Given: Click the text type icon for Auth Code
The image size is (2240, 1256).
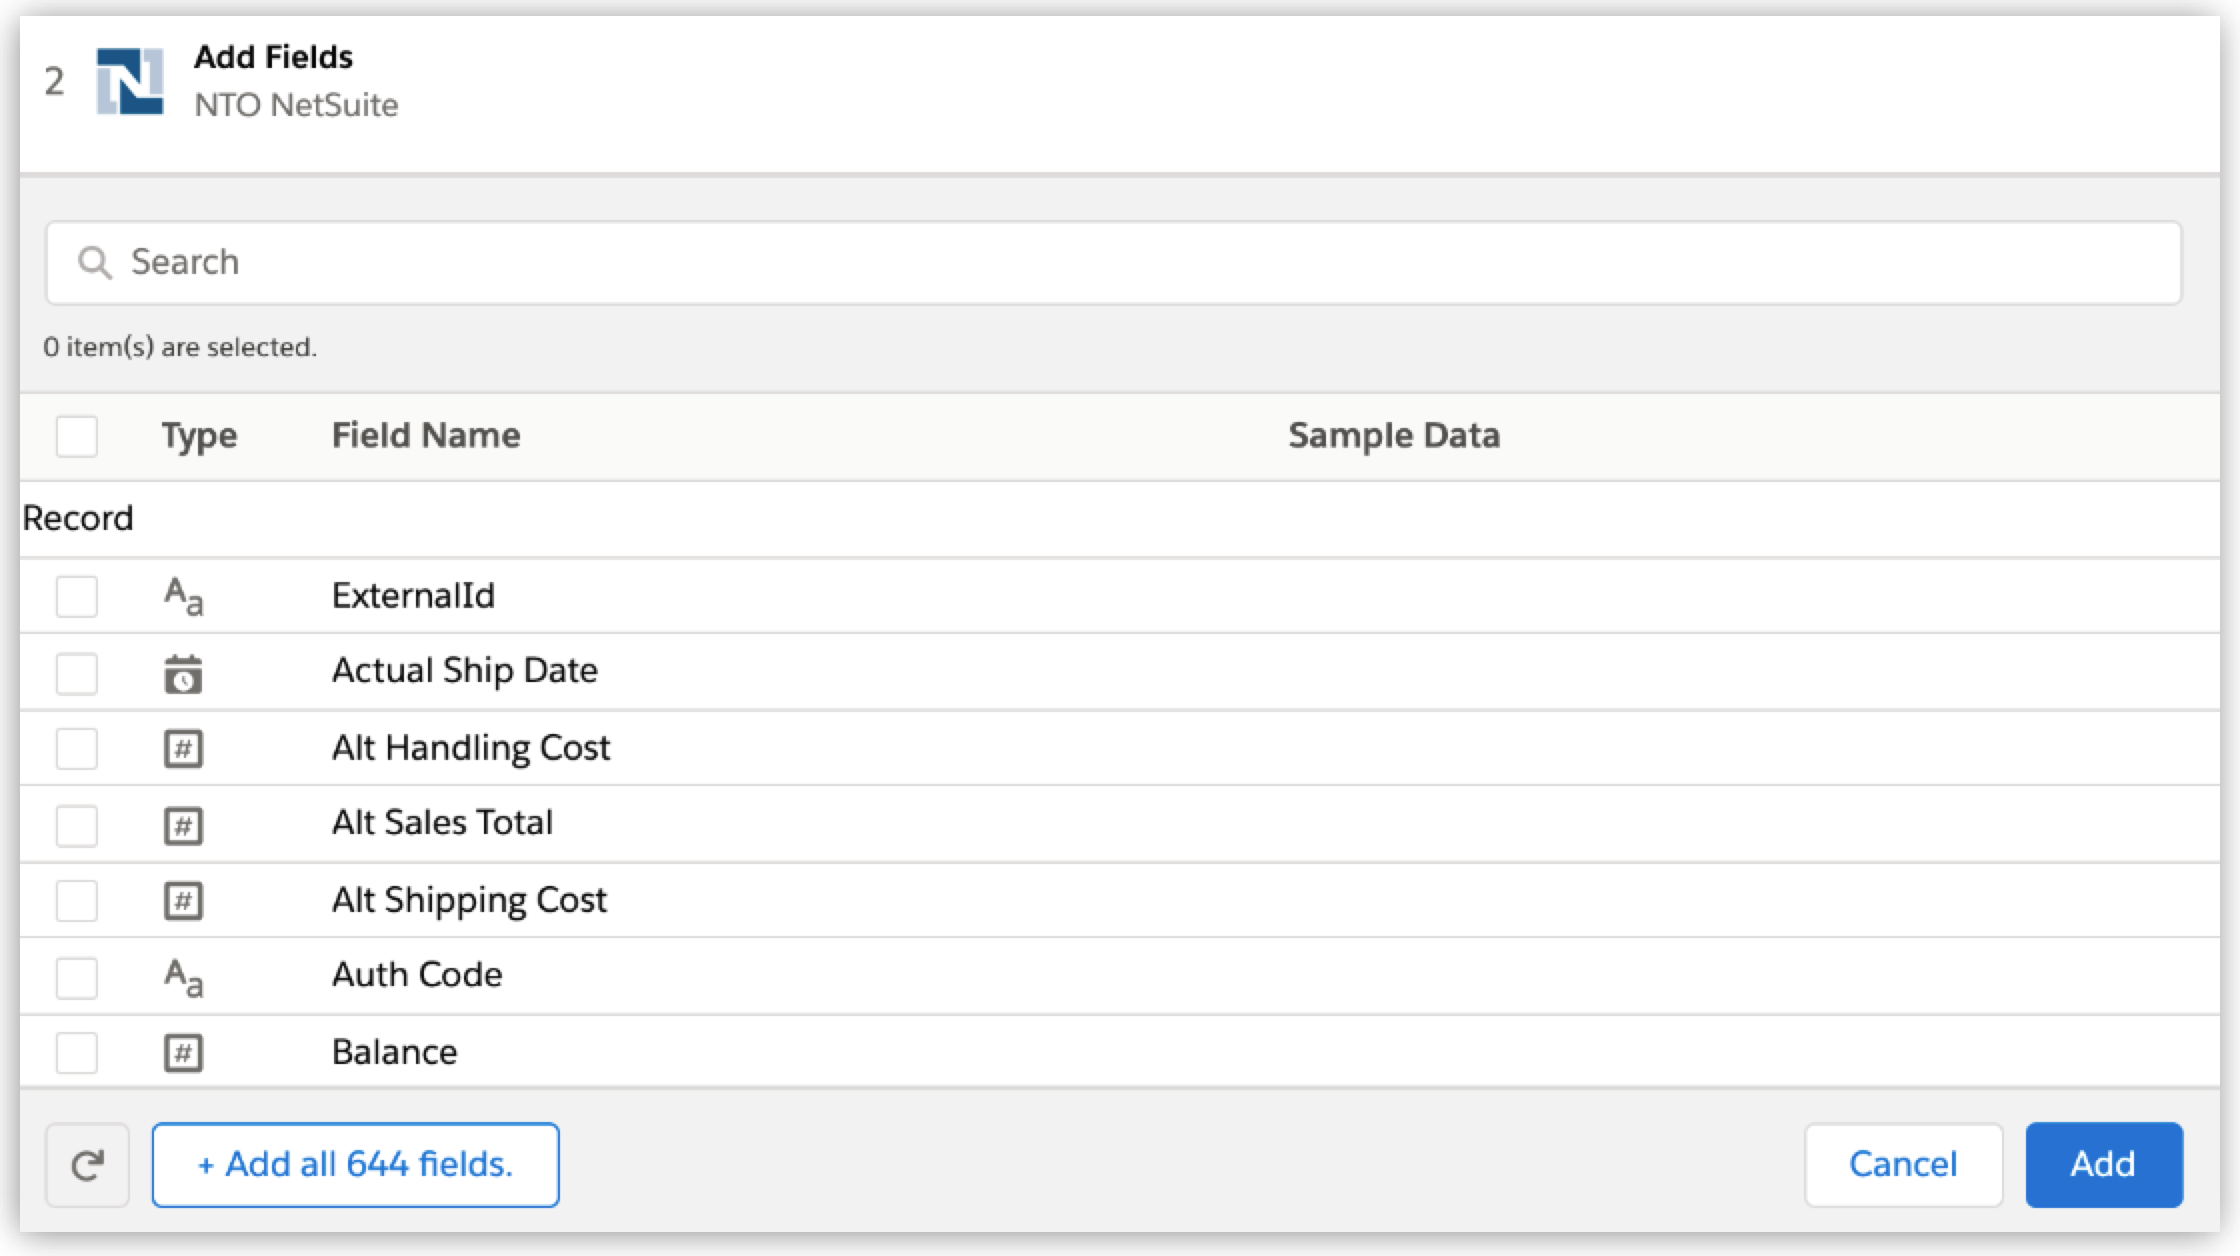Looking at the screenshot, I should (x=183, y=977).
